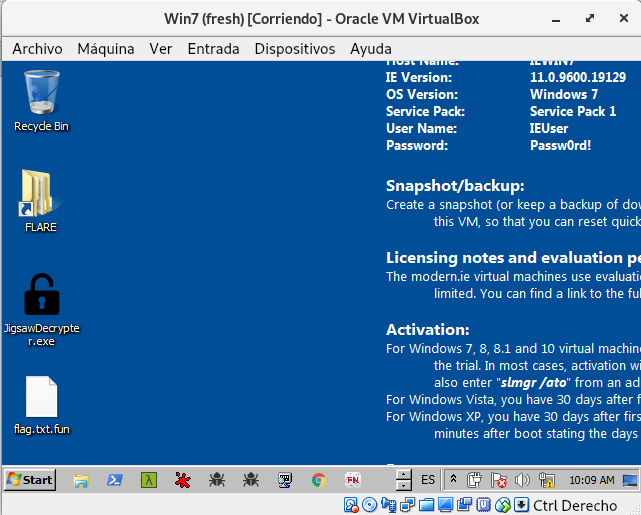Launch PowerShell from the taskbar
This screenshot has width=641, height=515.
click(115, 480)
